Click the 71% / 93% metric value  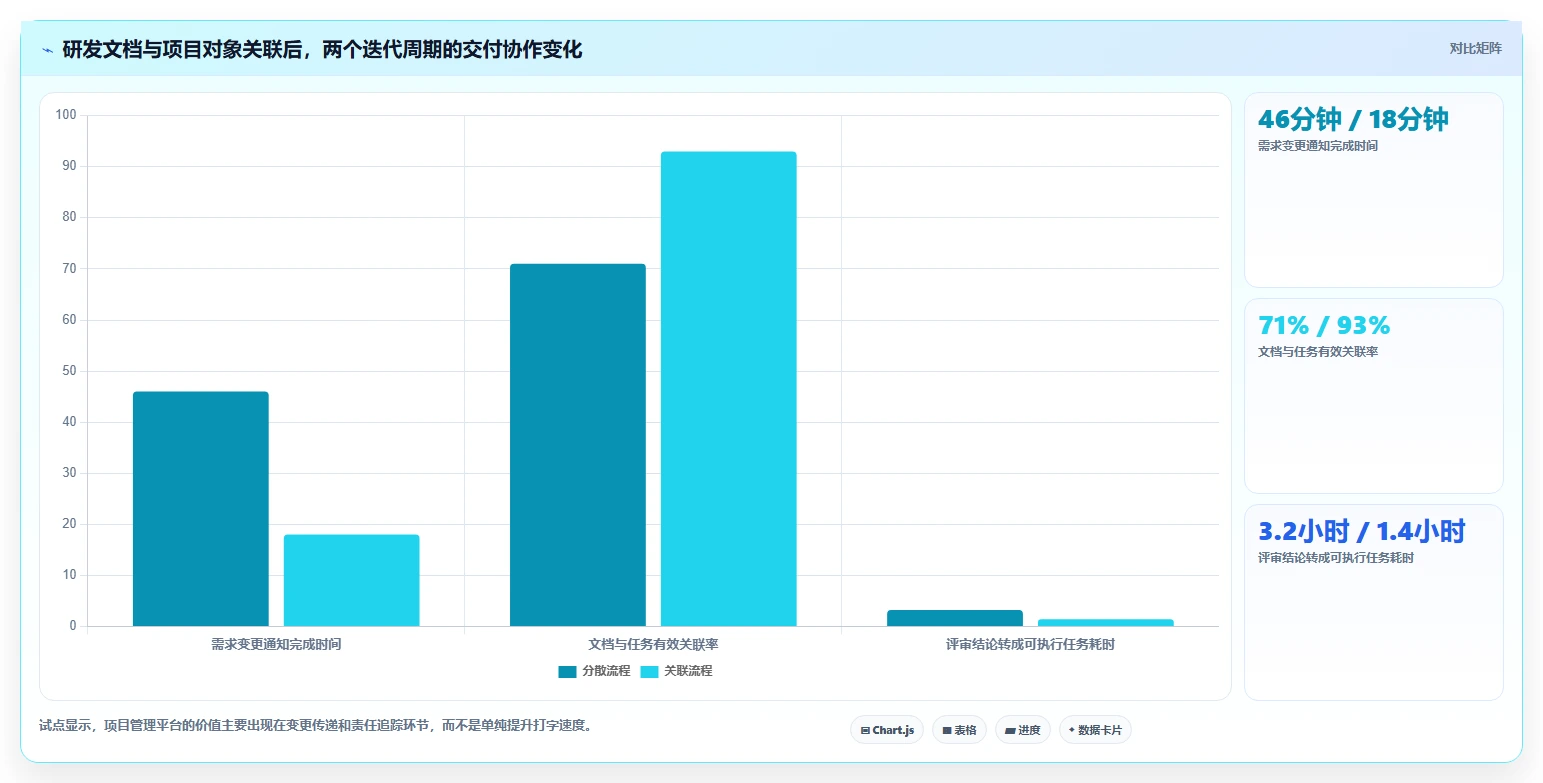[x=1324, y=325]
